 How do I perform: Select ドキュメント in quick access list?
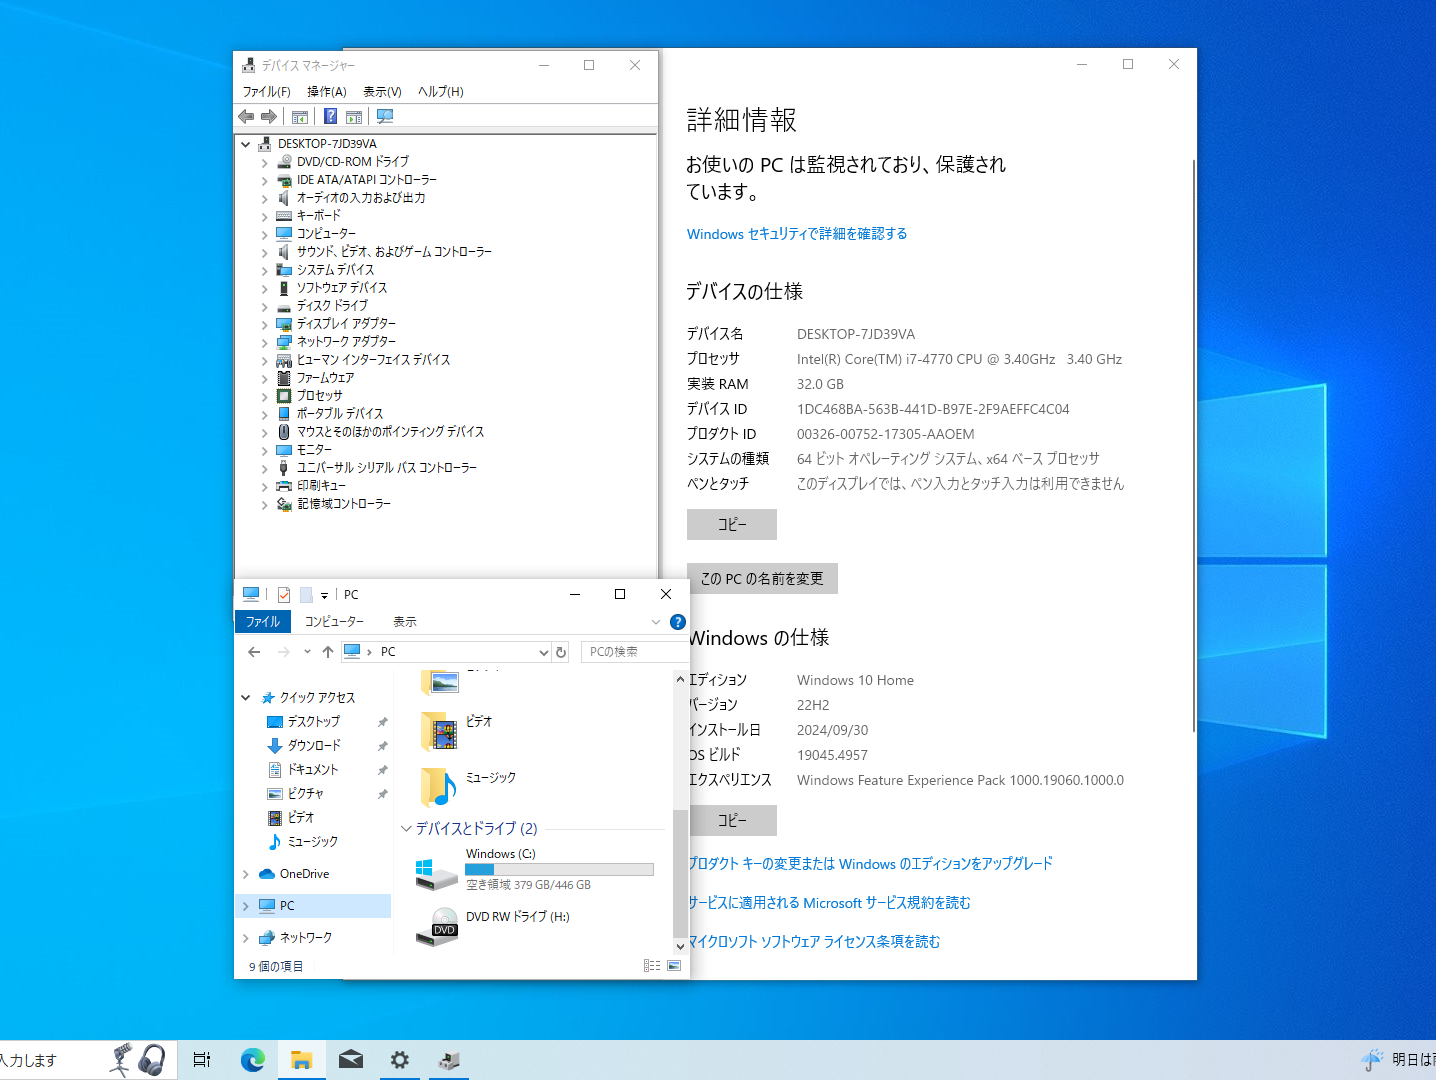pyautogui.click(x=313, y=770)
